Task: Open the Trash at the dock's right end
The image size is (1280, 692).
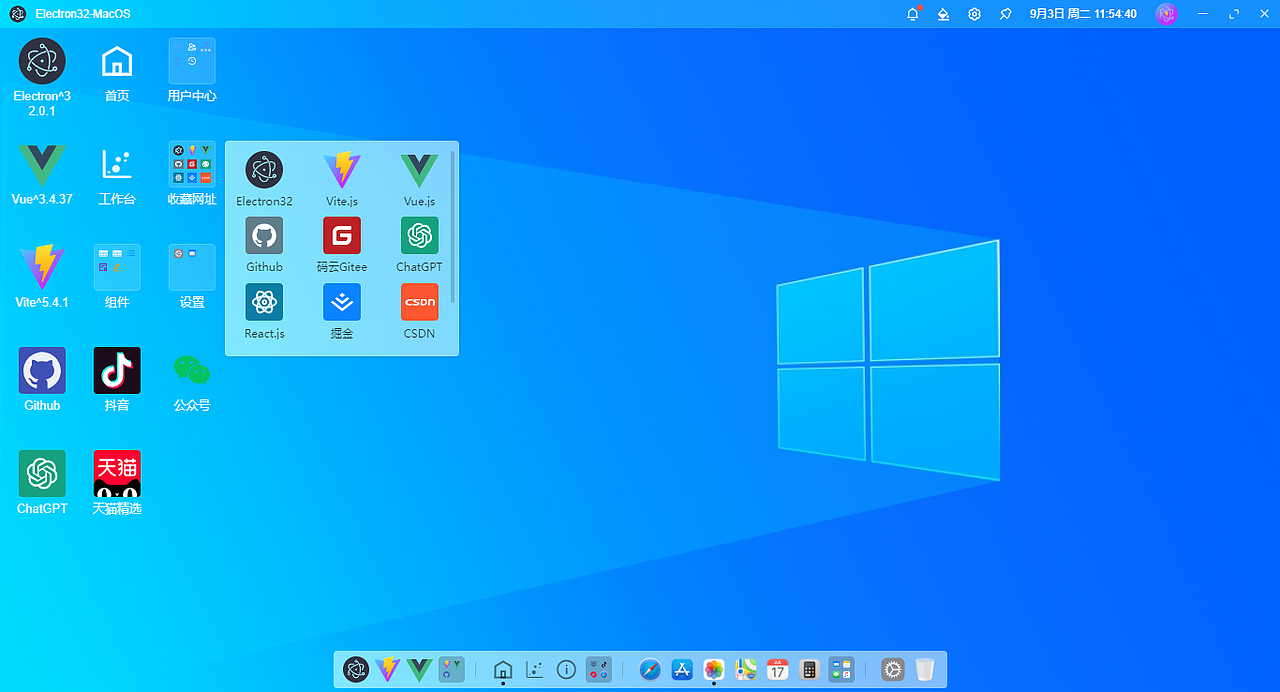Action: [925, 670]
